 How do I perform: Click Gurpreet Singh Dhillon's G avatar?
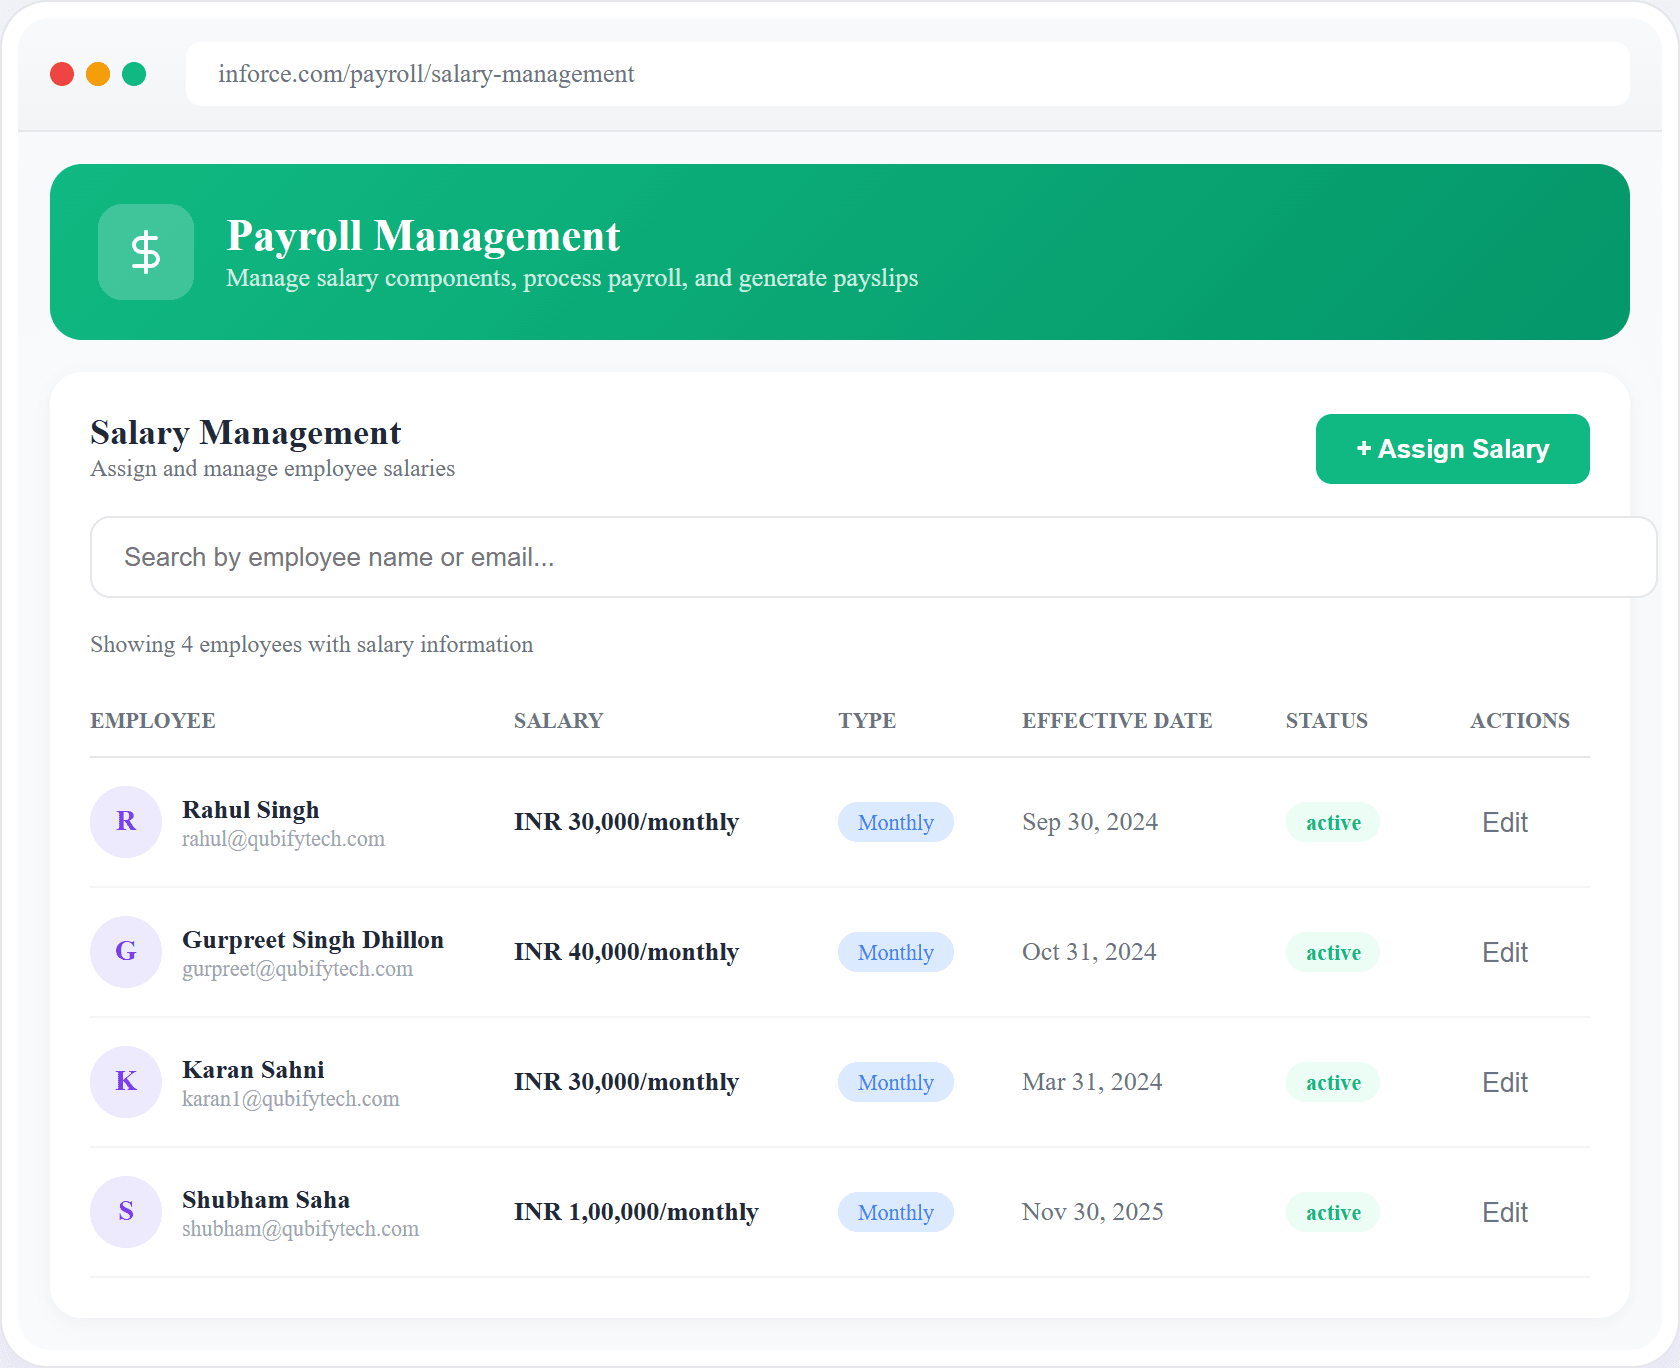(126, 952)
